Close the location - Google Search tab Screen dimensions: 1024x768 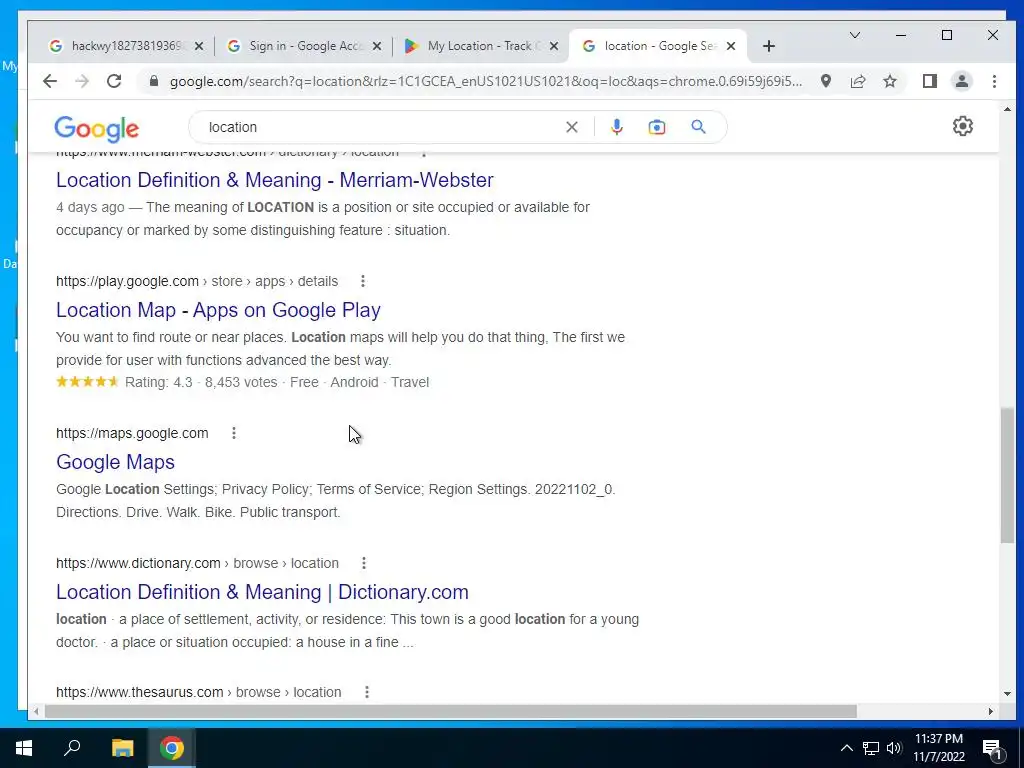(731, 46)
